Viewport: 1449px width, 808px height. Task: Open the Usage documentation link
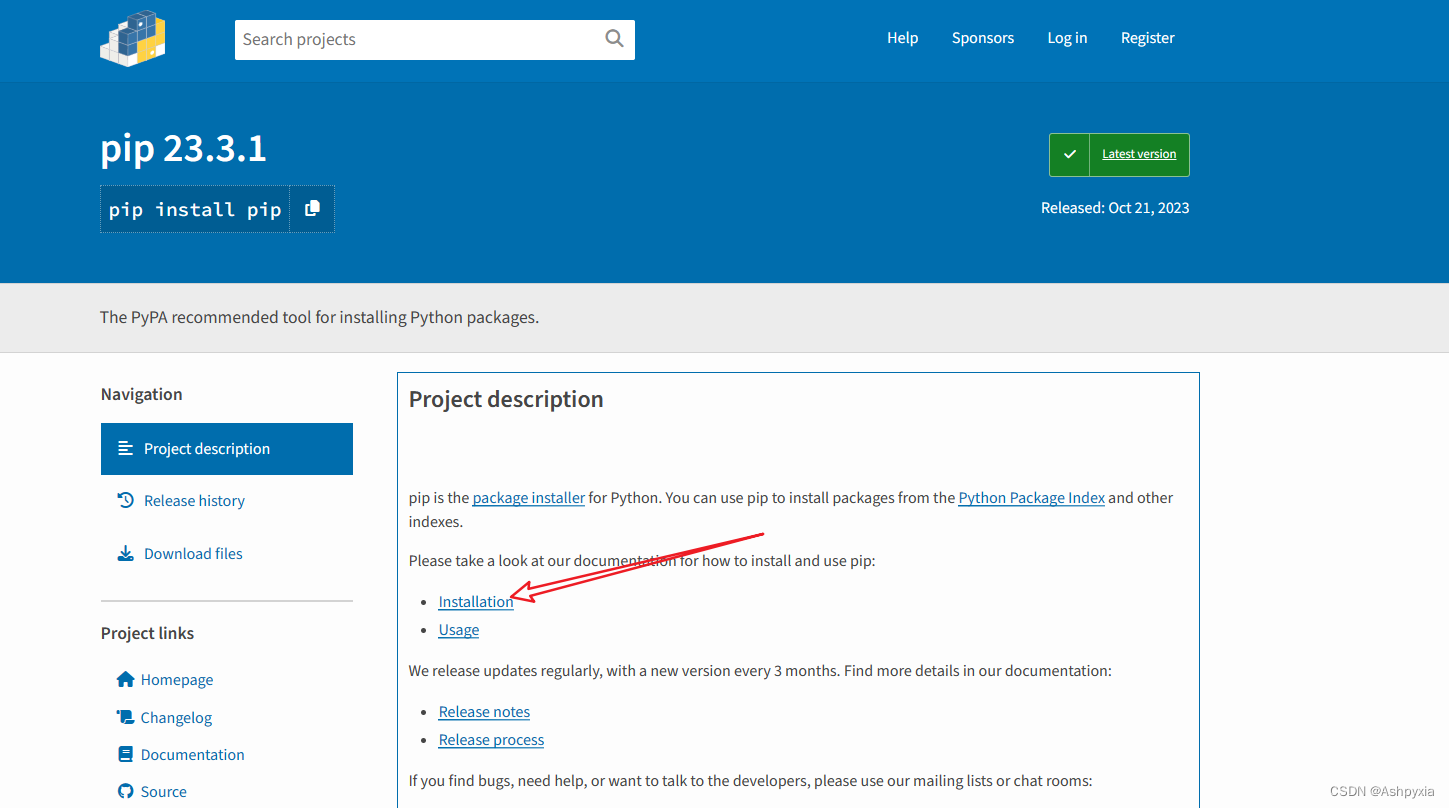tap(459, 629)
